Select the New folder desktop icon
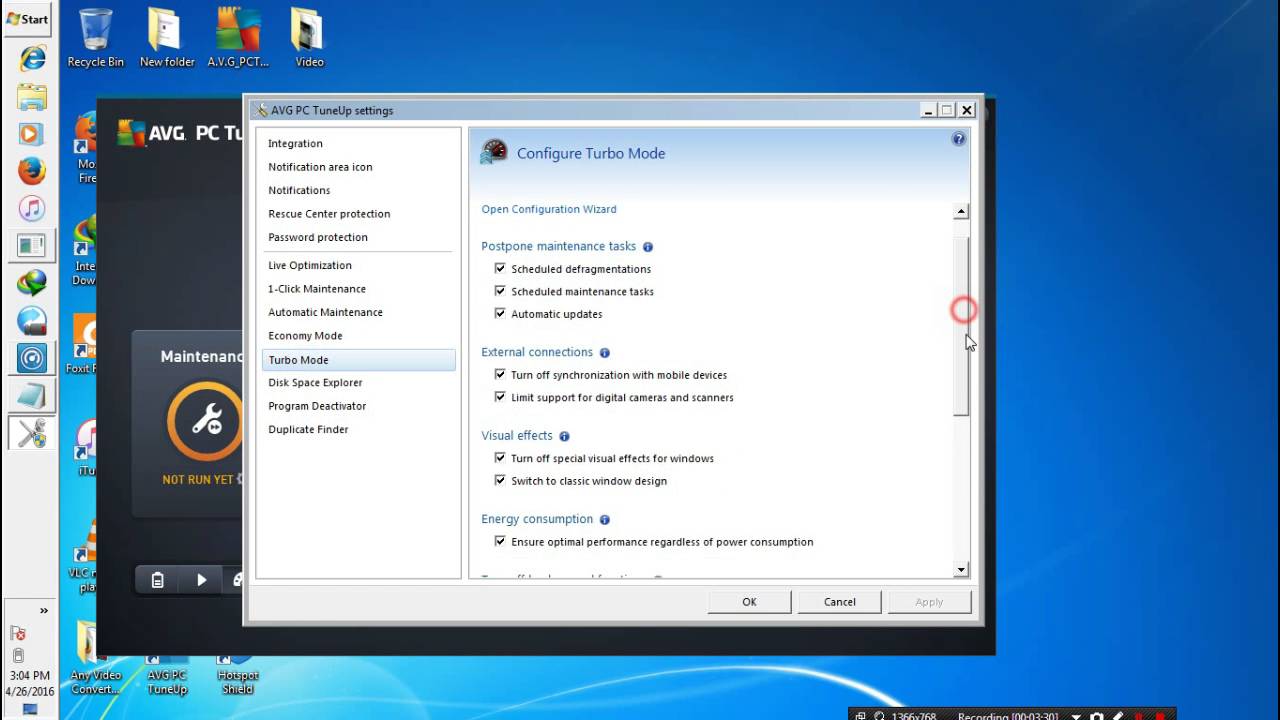Viewport: 1280px width, 720px height. point(167,38)
